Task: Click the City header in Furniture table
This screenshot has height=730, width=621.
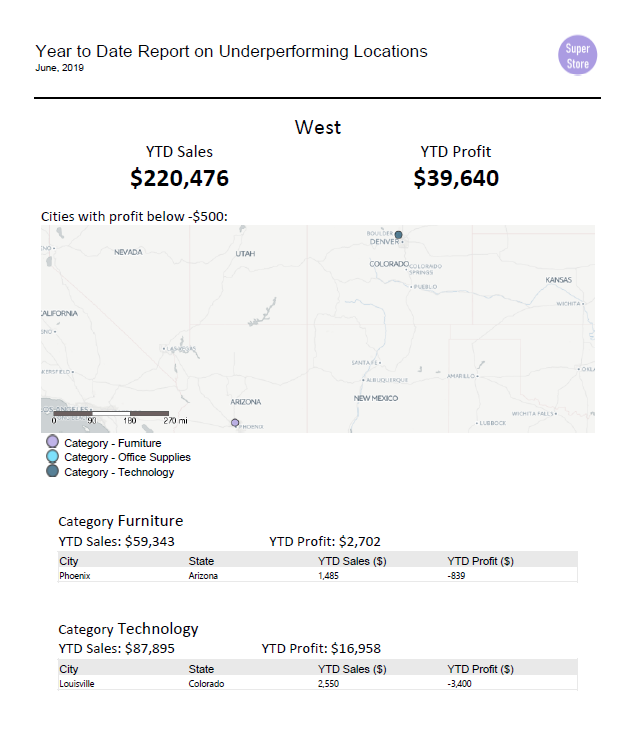Action: click(x=68, y=561)
